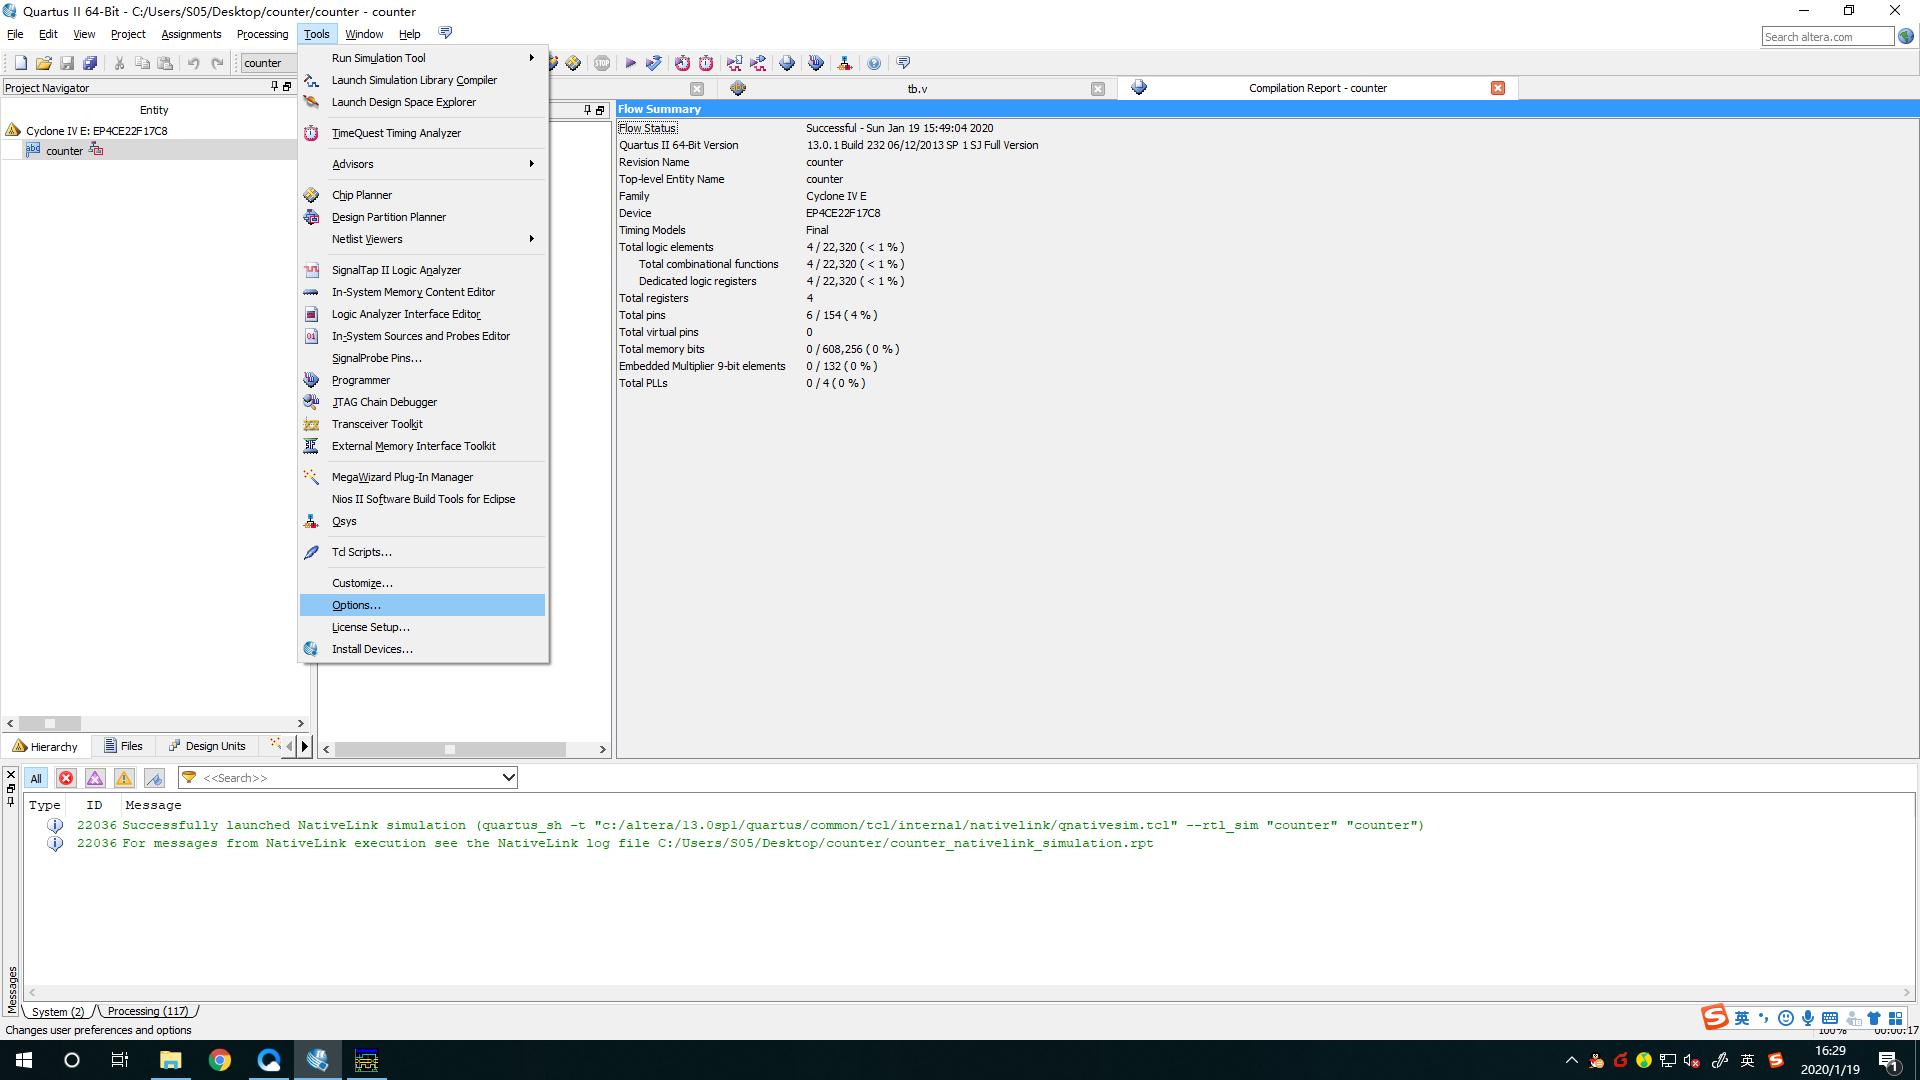Select License Setup... menu item

pos(422,627)
